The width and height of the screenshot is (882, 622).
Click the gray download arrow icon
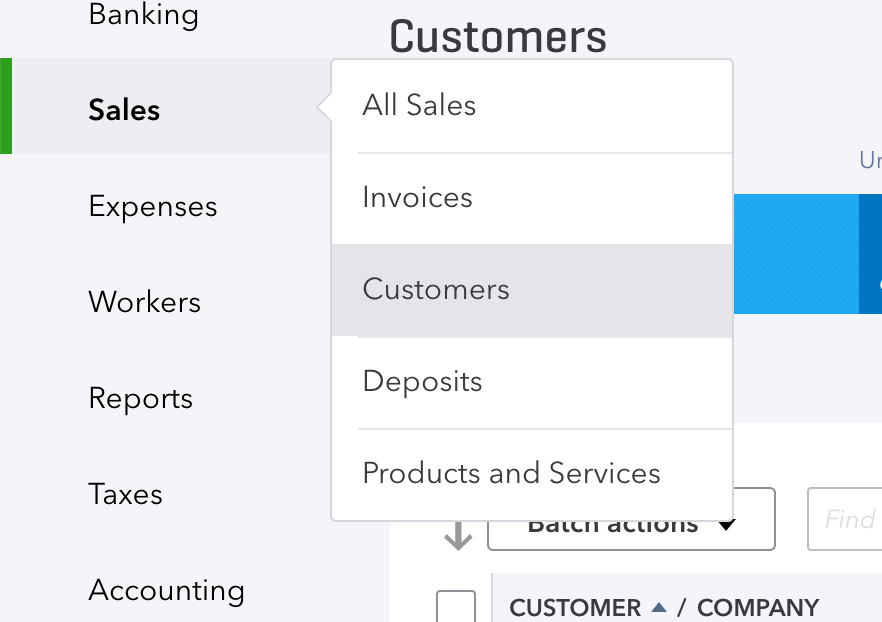pos(458,534)
